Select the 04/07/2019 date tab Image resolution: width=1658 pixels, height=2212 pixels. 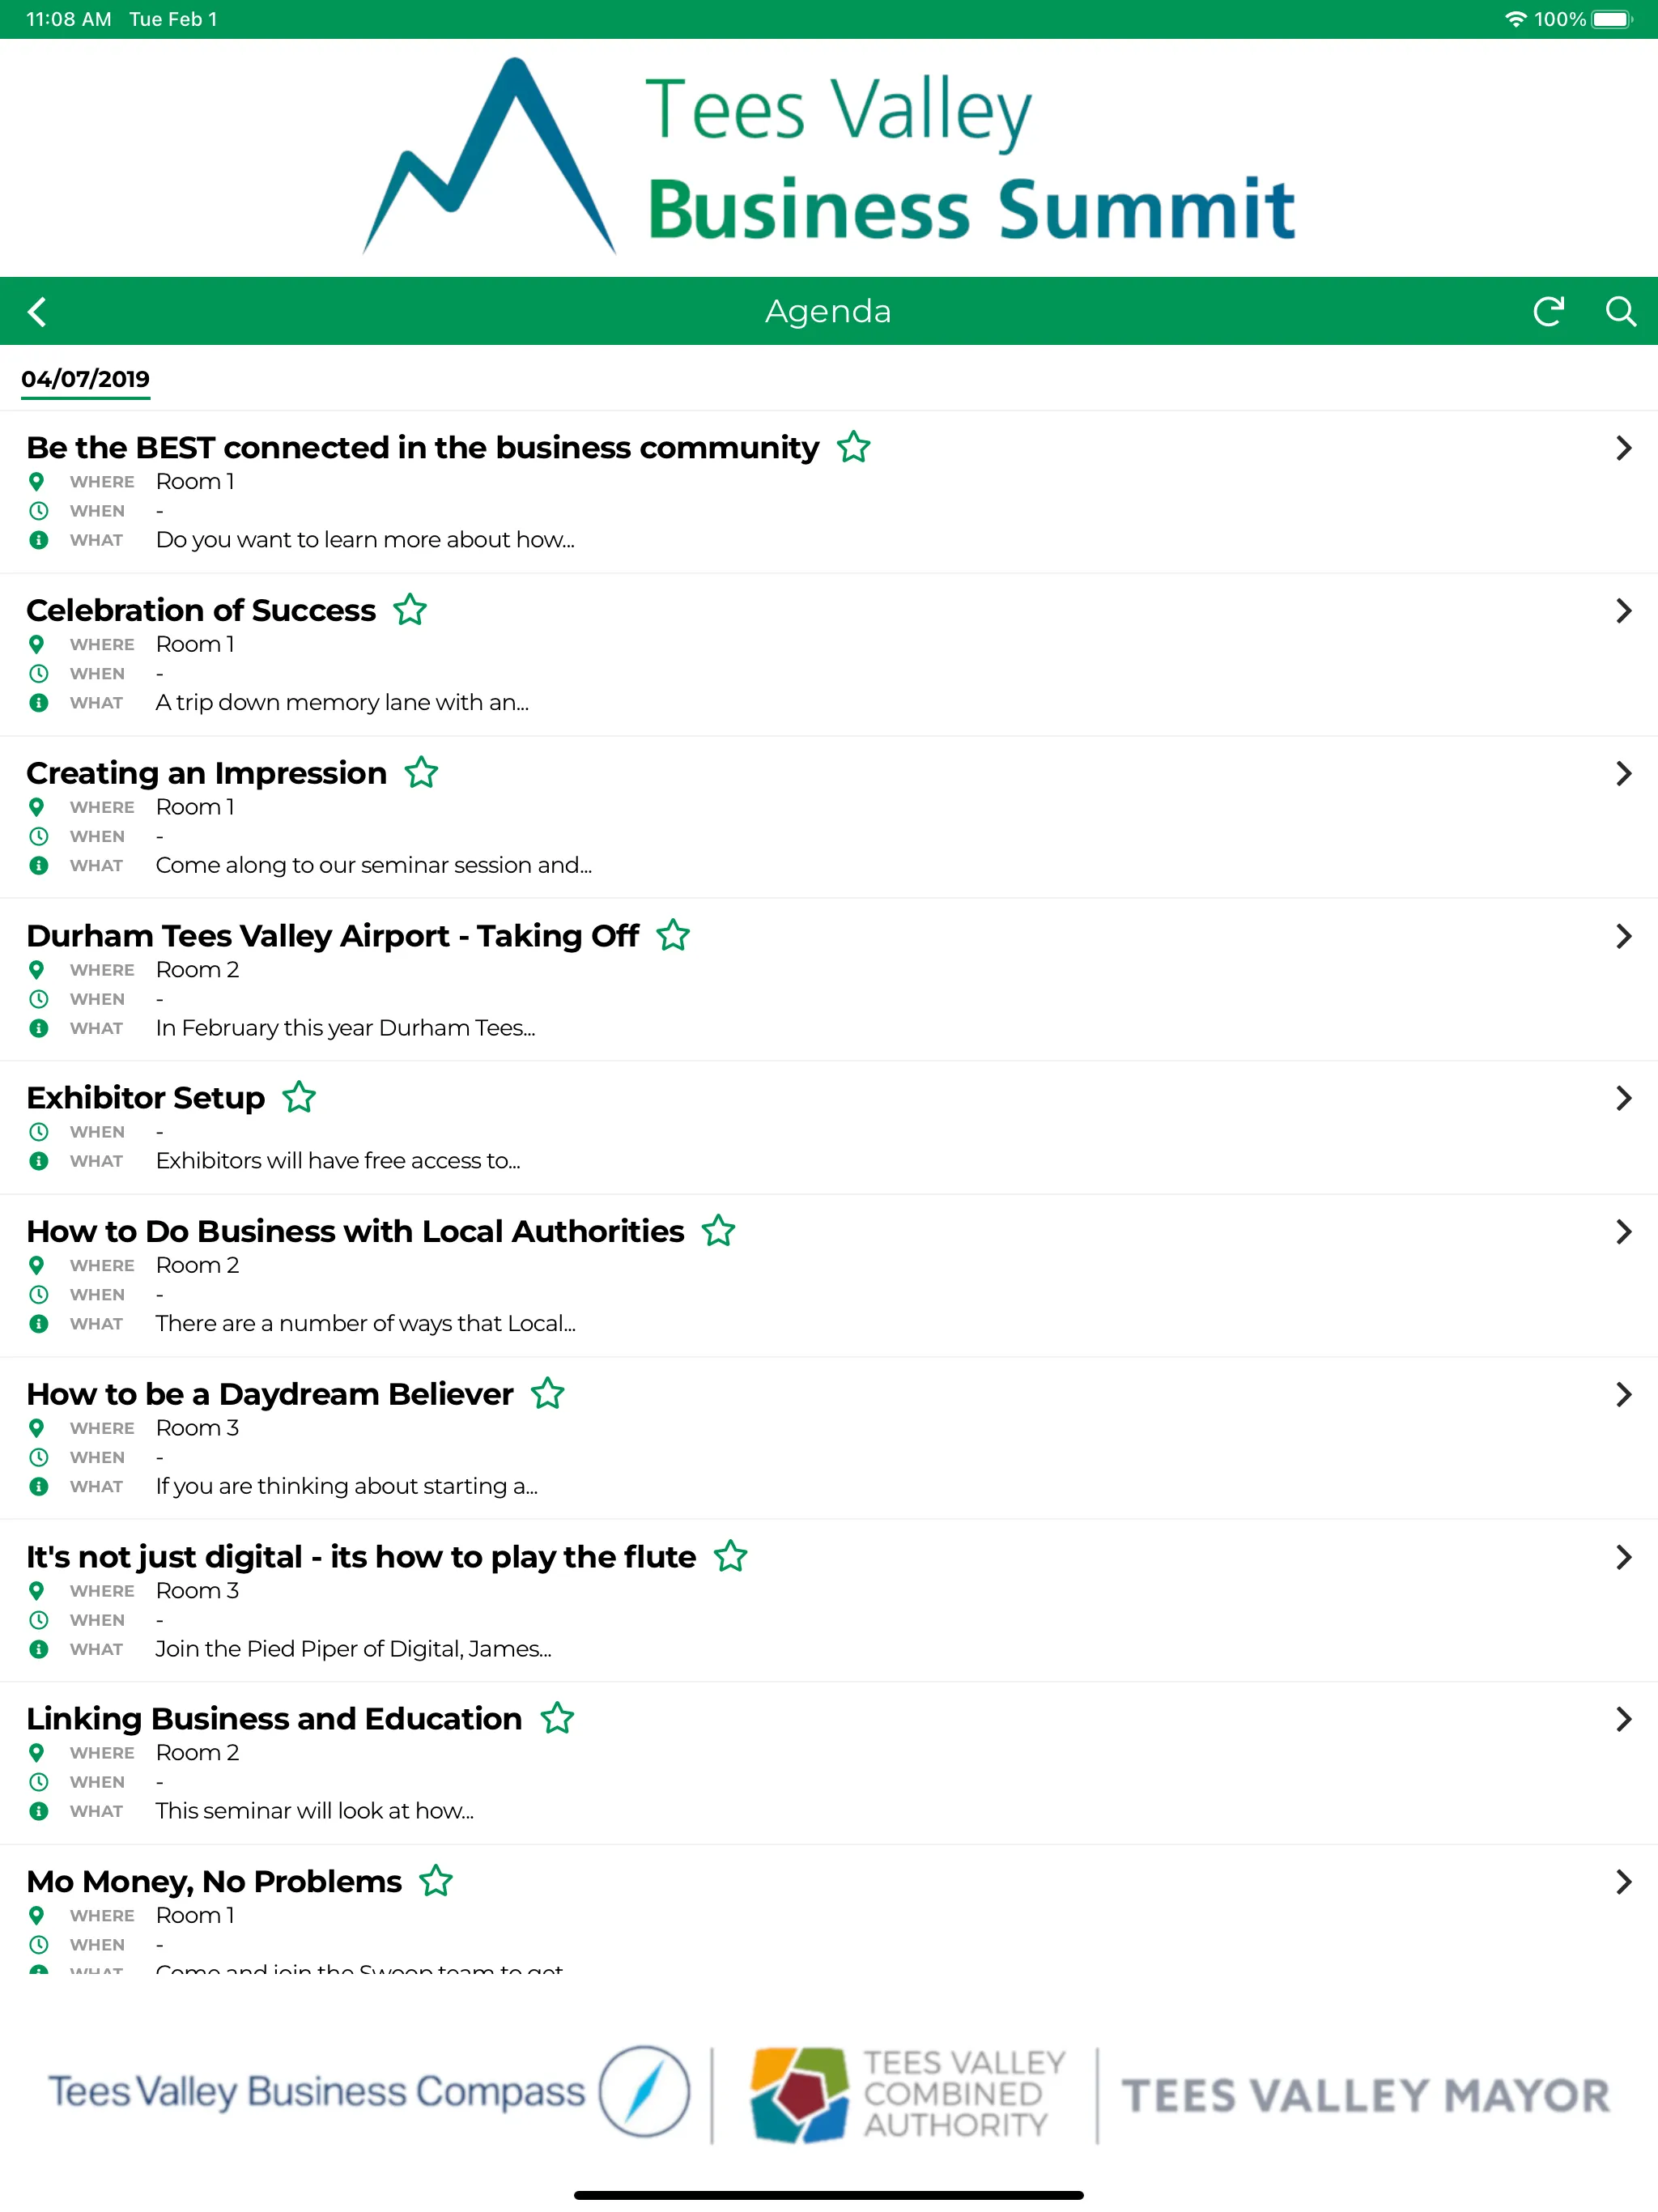click(x=85, y=379)
